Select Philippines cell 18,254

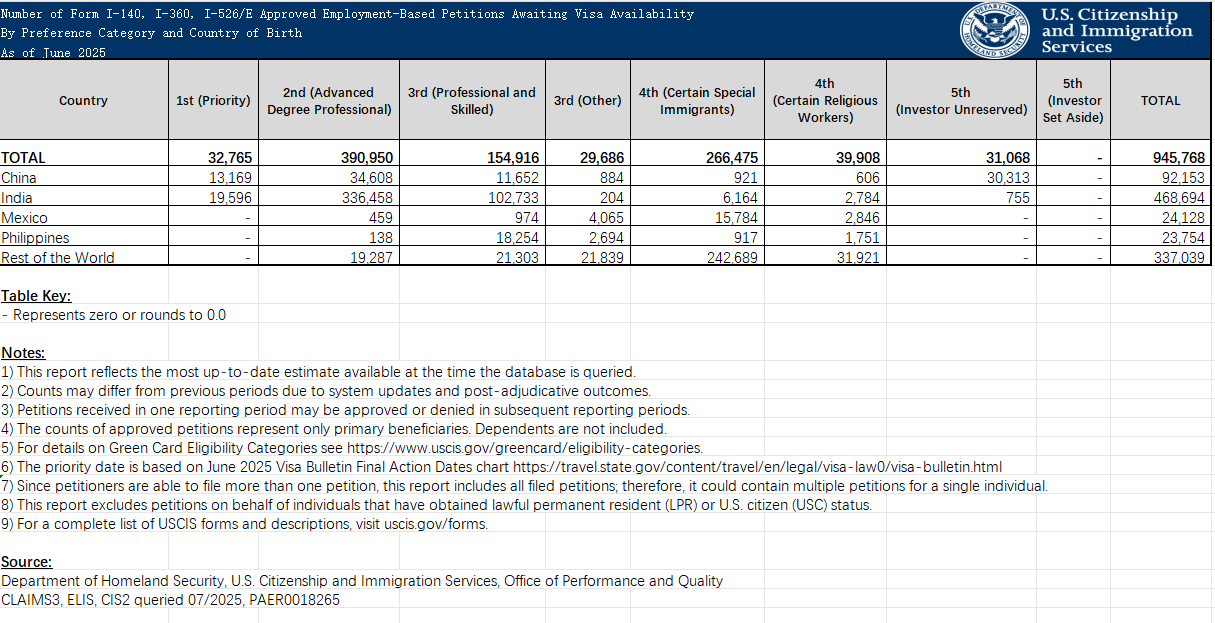(x=472, y=238)
